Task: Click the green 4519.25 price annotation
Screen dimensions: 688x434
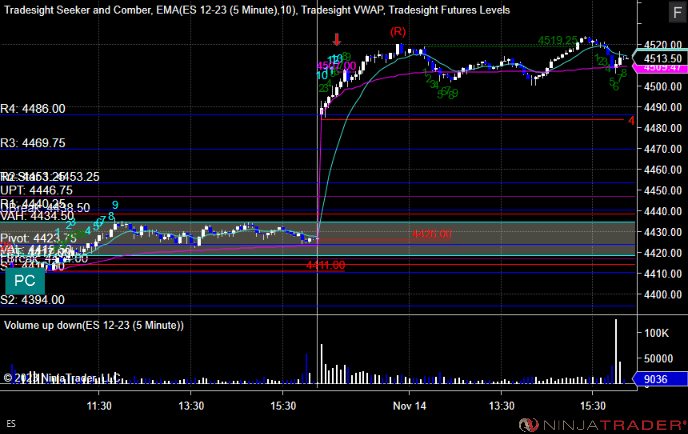Action: point(558,40)
